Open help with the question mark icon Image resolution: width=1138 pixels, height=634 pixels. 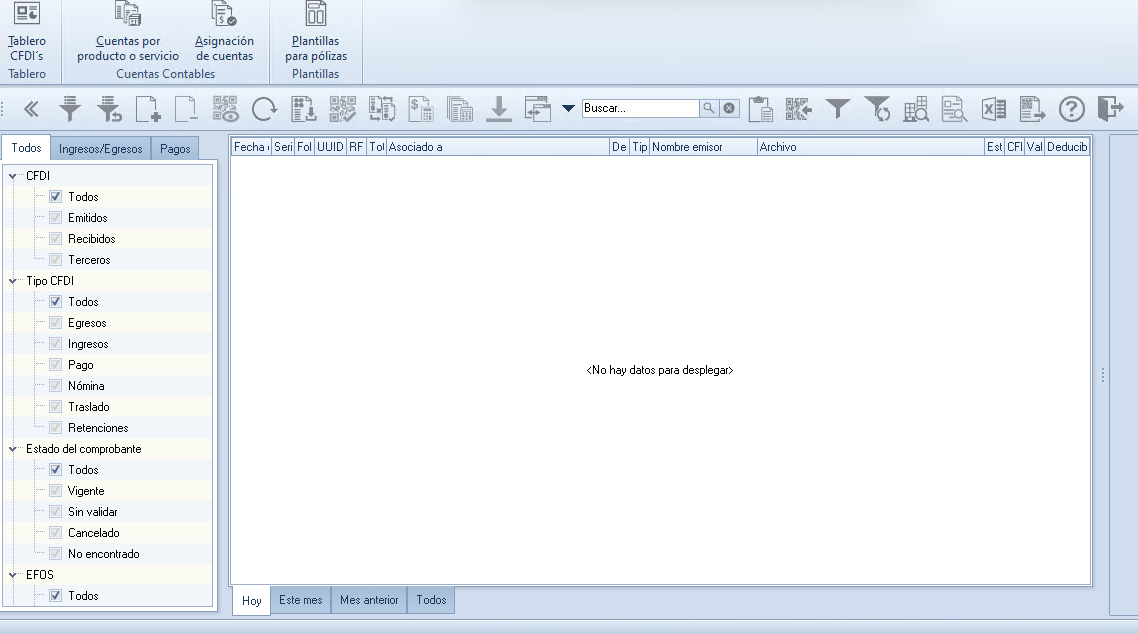pyautogui.click(x=1071, y=109)
